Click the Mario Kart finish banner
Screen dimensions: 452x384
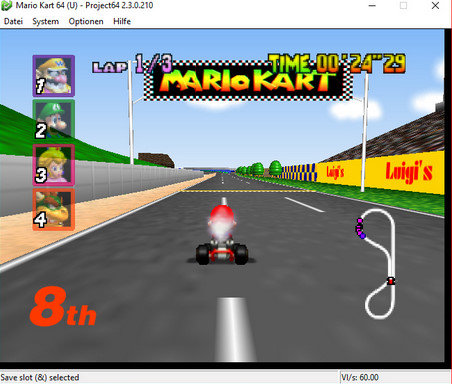coord(248,80)
